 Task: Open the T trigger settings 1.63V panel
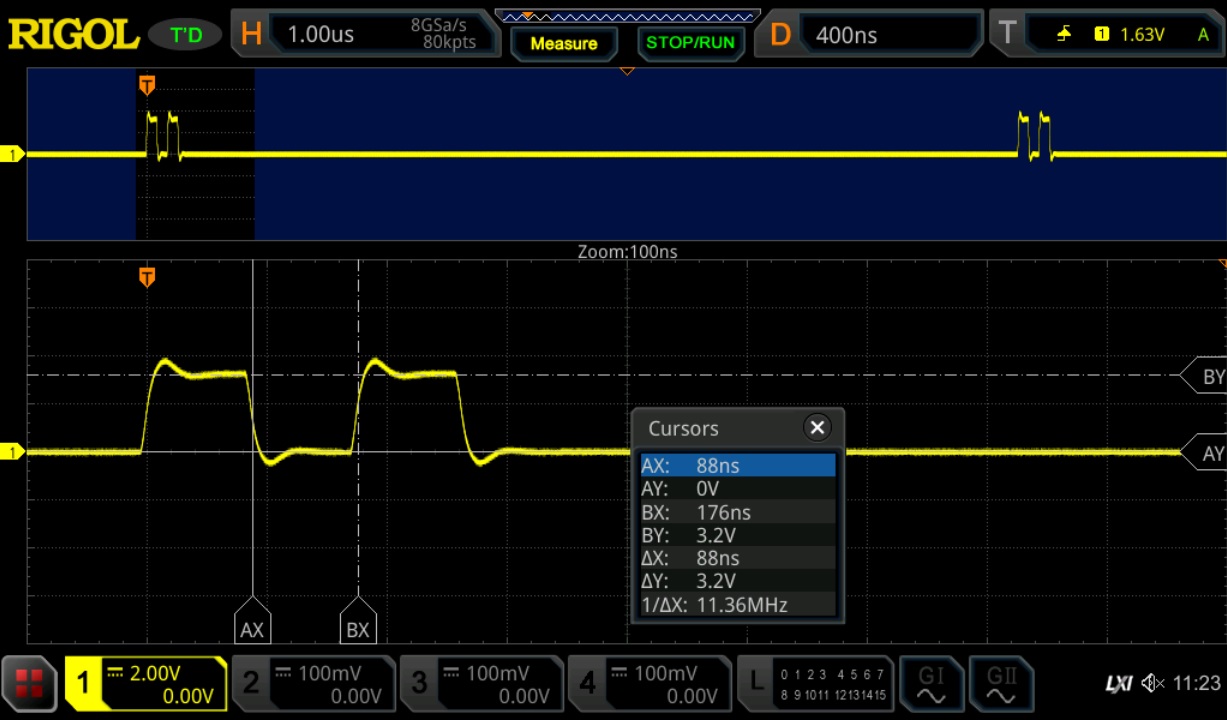click(1107, 34)
